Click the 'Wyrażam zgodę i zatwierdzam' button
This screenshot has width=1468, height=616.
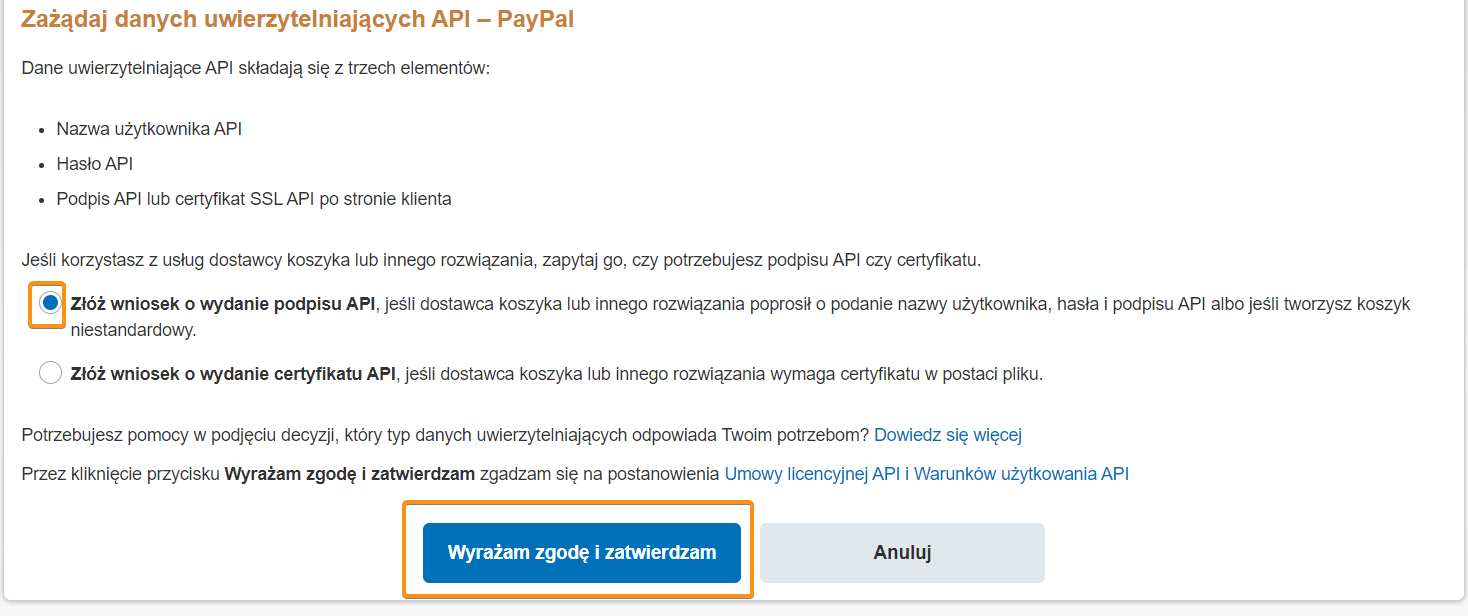[581, 552]
